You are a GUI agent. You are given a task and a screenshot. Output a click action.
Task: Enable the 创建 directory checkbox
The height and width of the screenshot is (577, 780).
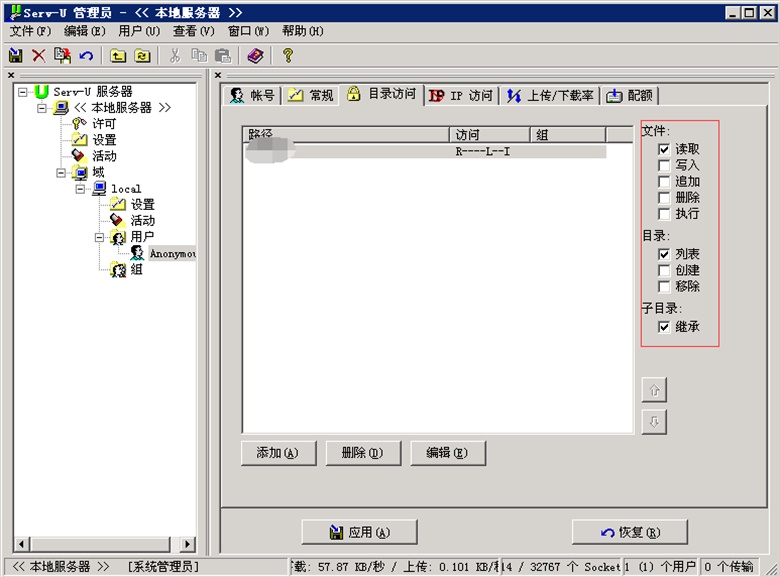[x=664, y=270]
